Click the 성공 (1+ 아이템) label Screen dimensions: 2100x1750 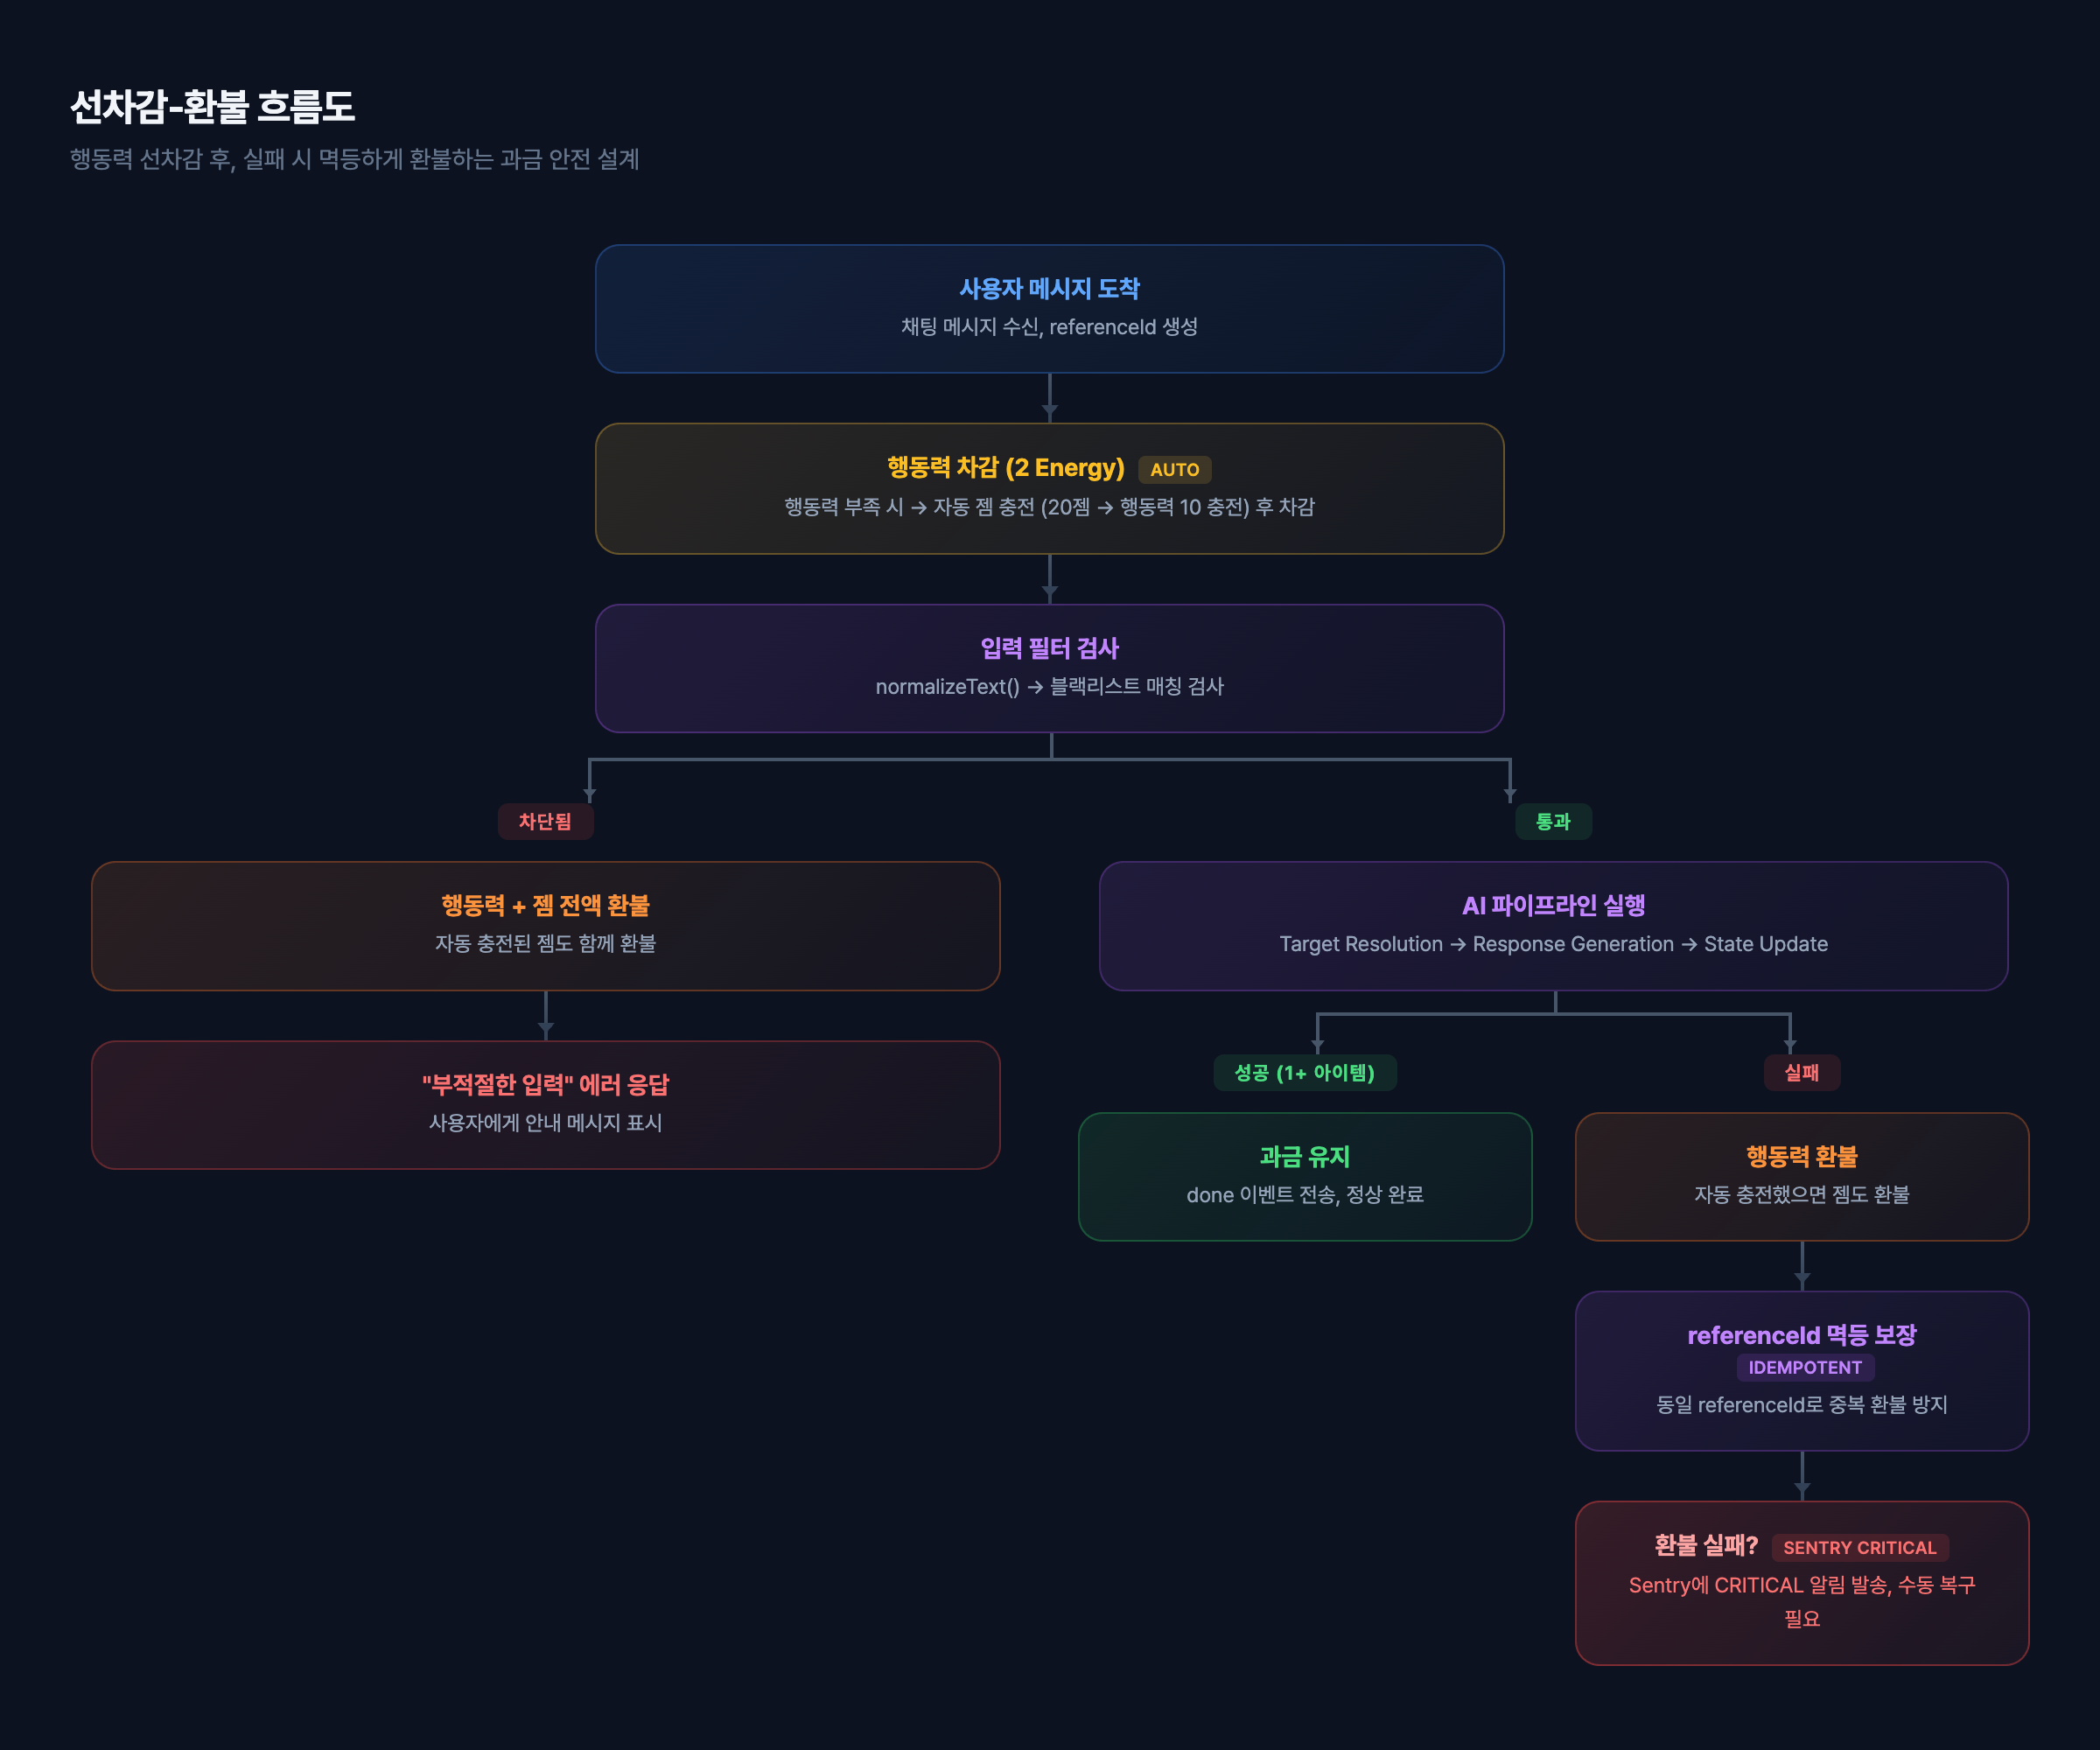(x=1304, y=1072)
